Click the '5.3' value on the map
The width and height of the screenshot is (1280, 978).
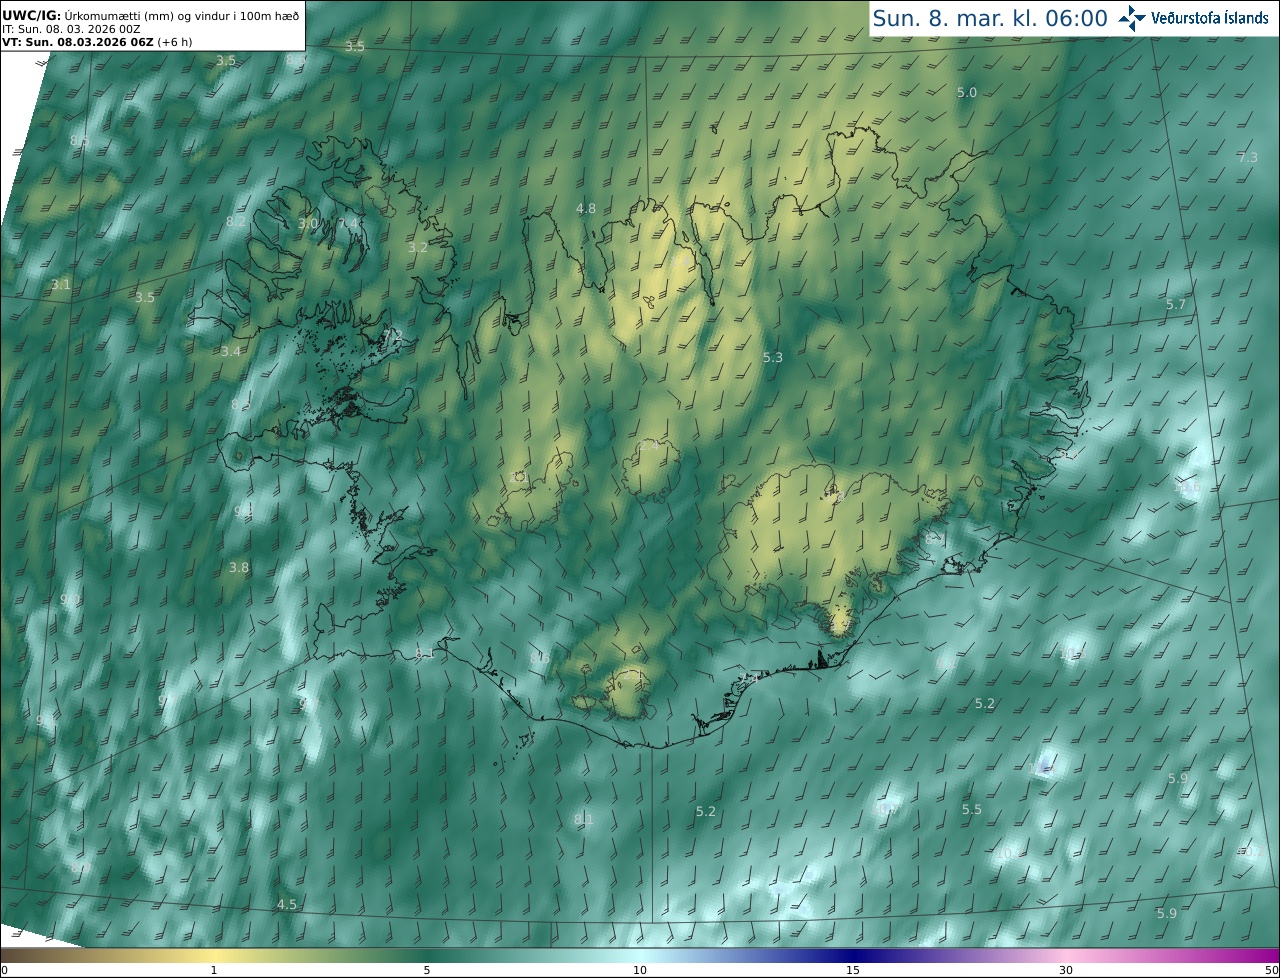pyautogui.click(x=773, y=357)
